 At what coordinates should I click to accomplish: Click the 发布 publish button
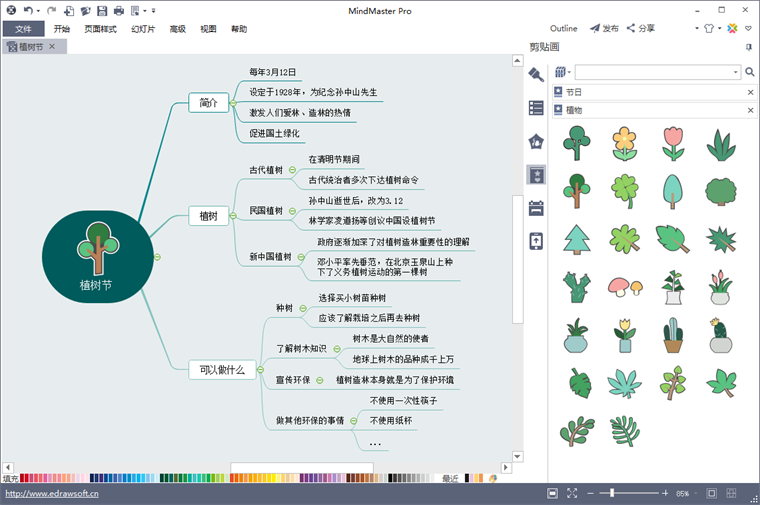click(x=604, y=28)
